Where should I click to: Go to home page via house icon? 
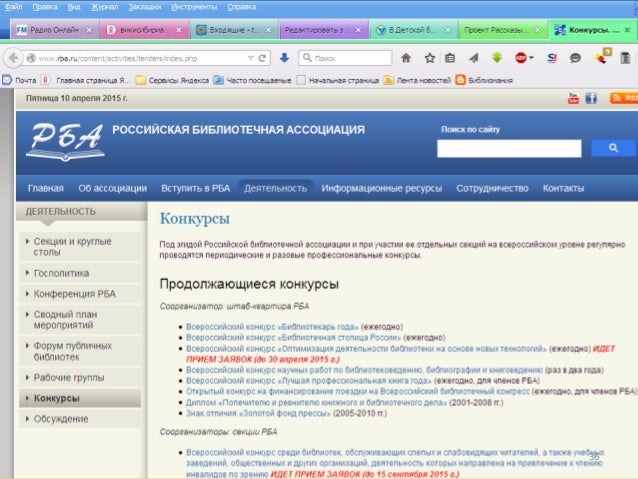click(406, 58)
